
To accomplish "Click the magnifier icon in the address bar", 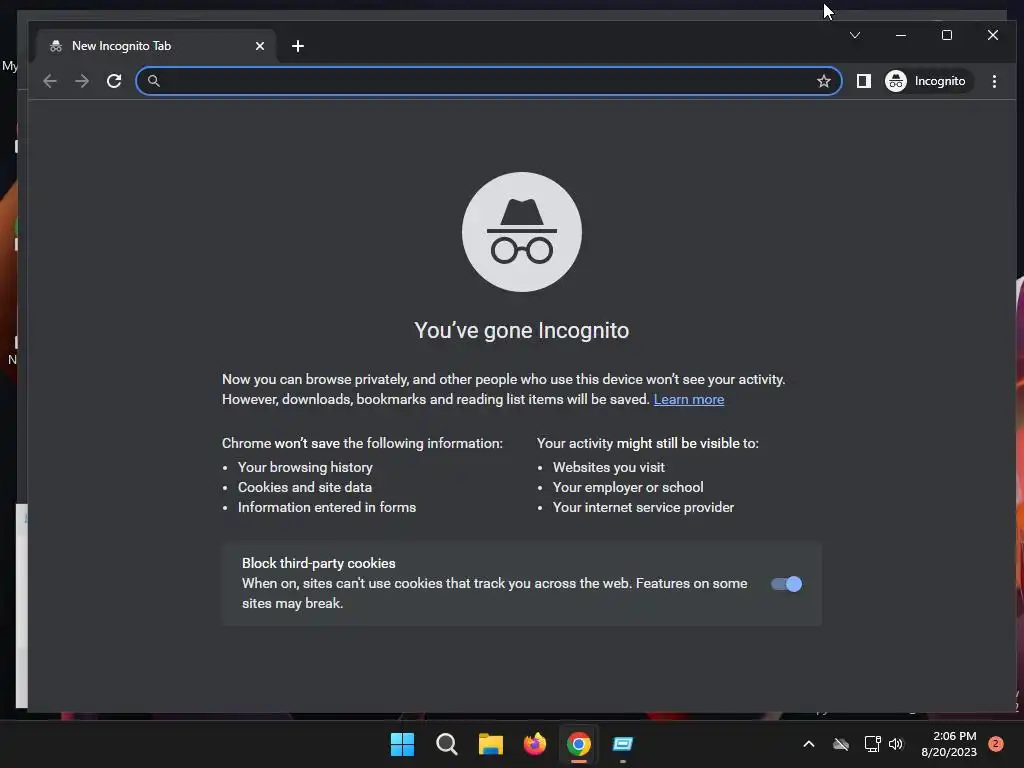I will tap(153, 81).
